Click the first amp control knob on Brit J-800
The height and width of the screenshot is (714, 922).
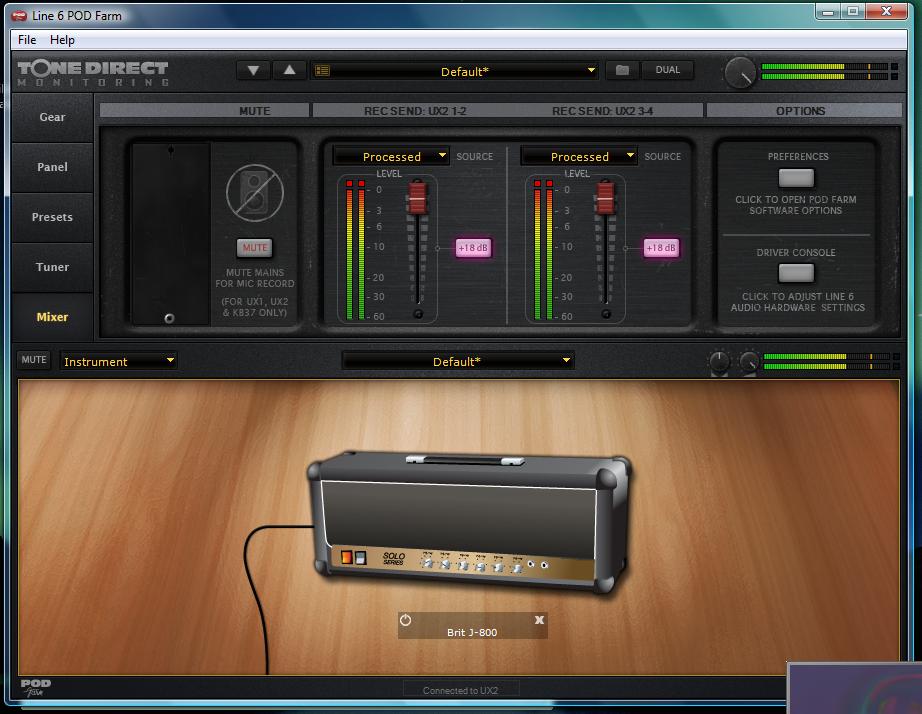(x=428, y=563)
